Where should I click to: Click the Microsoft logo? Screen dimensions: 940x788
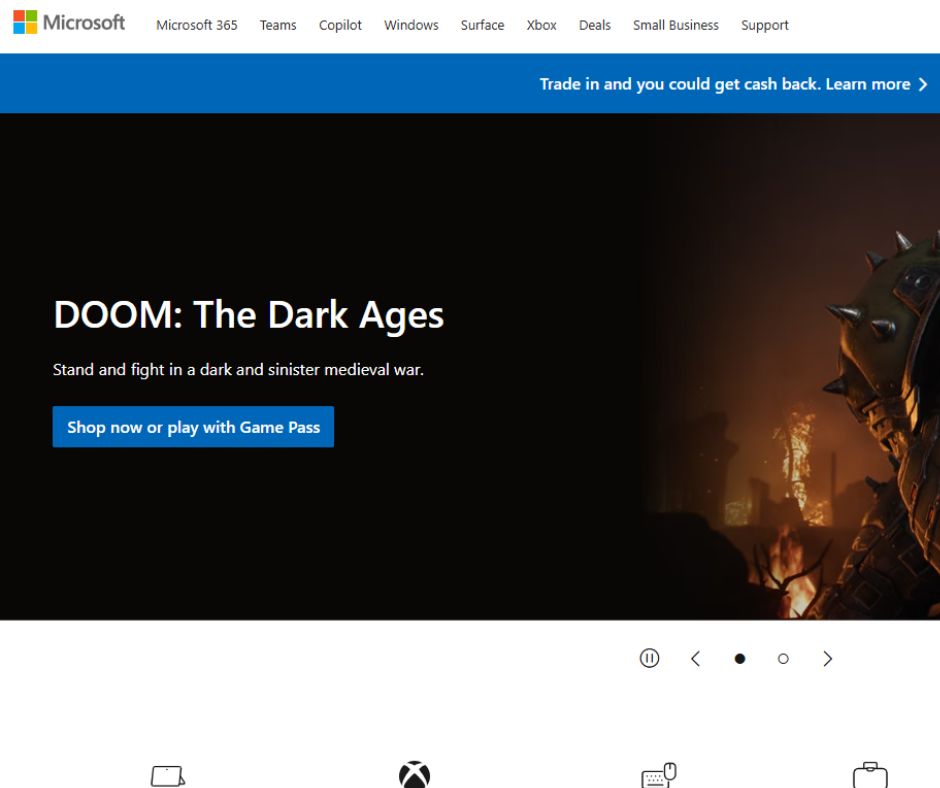(69, 23)
